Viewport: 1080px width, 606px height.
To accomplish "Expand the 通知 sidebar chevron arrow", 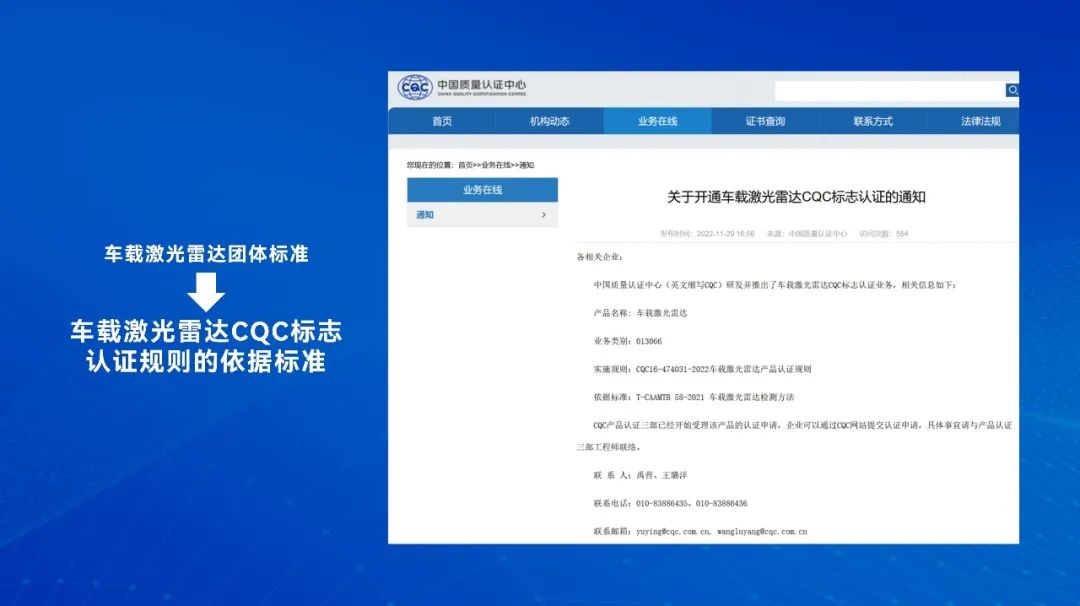I will coord(543,215).
